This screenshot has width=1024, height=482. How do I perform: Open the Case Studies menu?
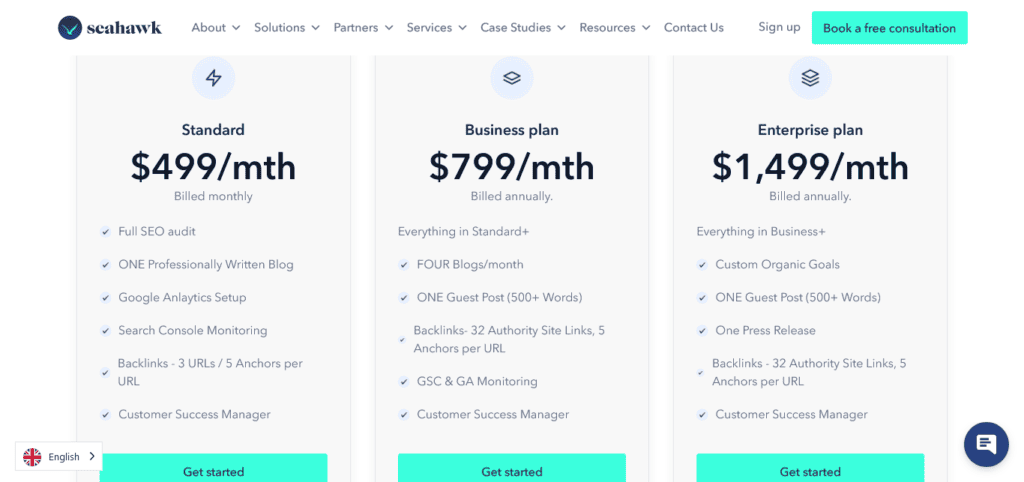(x=522, y=28)
